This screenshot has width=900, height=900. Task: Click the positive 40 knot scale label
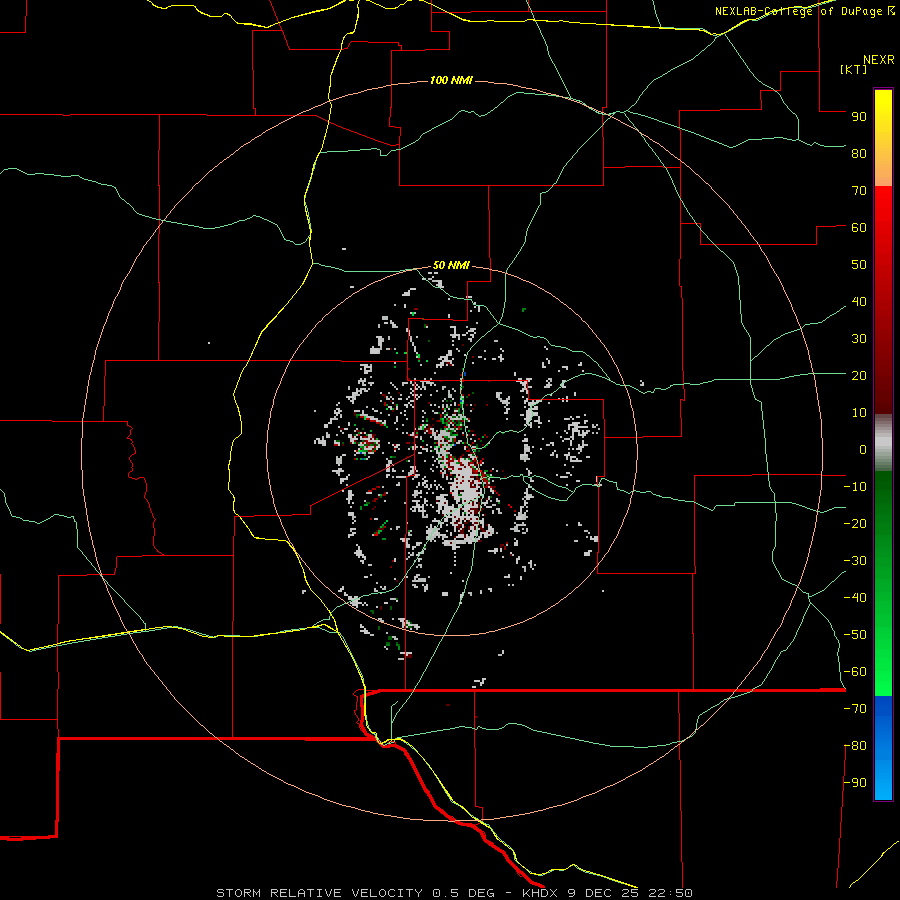859,301
